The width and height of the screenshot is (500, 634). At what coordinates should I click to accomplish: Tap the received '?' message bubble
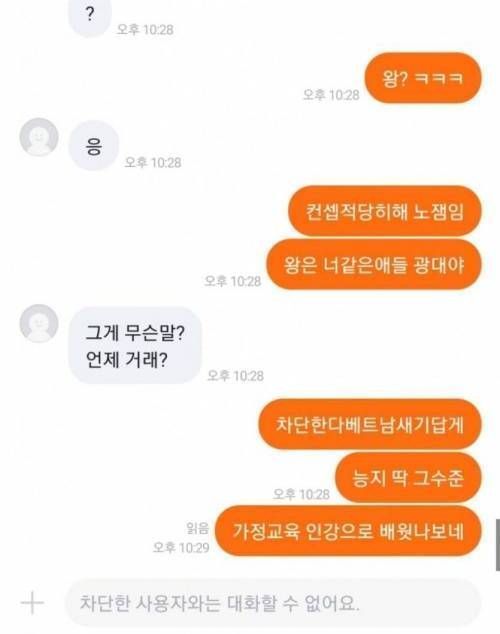(x=90, y=17)
